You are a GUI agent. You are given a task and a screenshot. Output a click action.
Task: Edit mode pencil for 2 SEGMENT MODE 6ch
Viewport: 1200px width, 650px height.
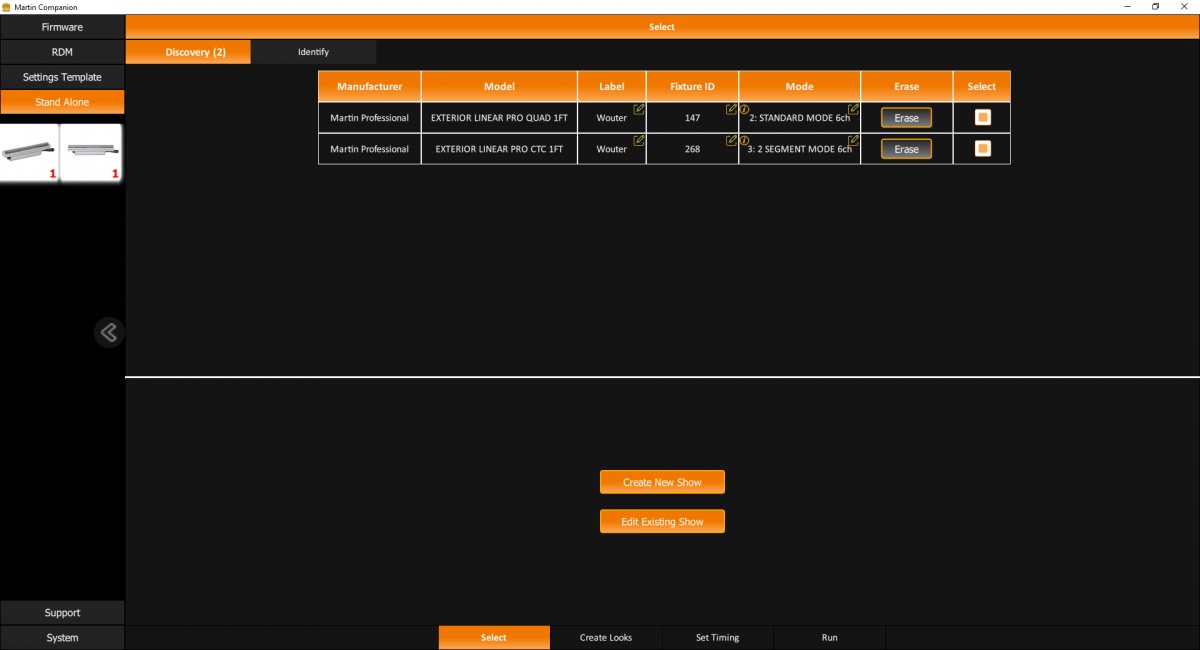(853, 140)
